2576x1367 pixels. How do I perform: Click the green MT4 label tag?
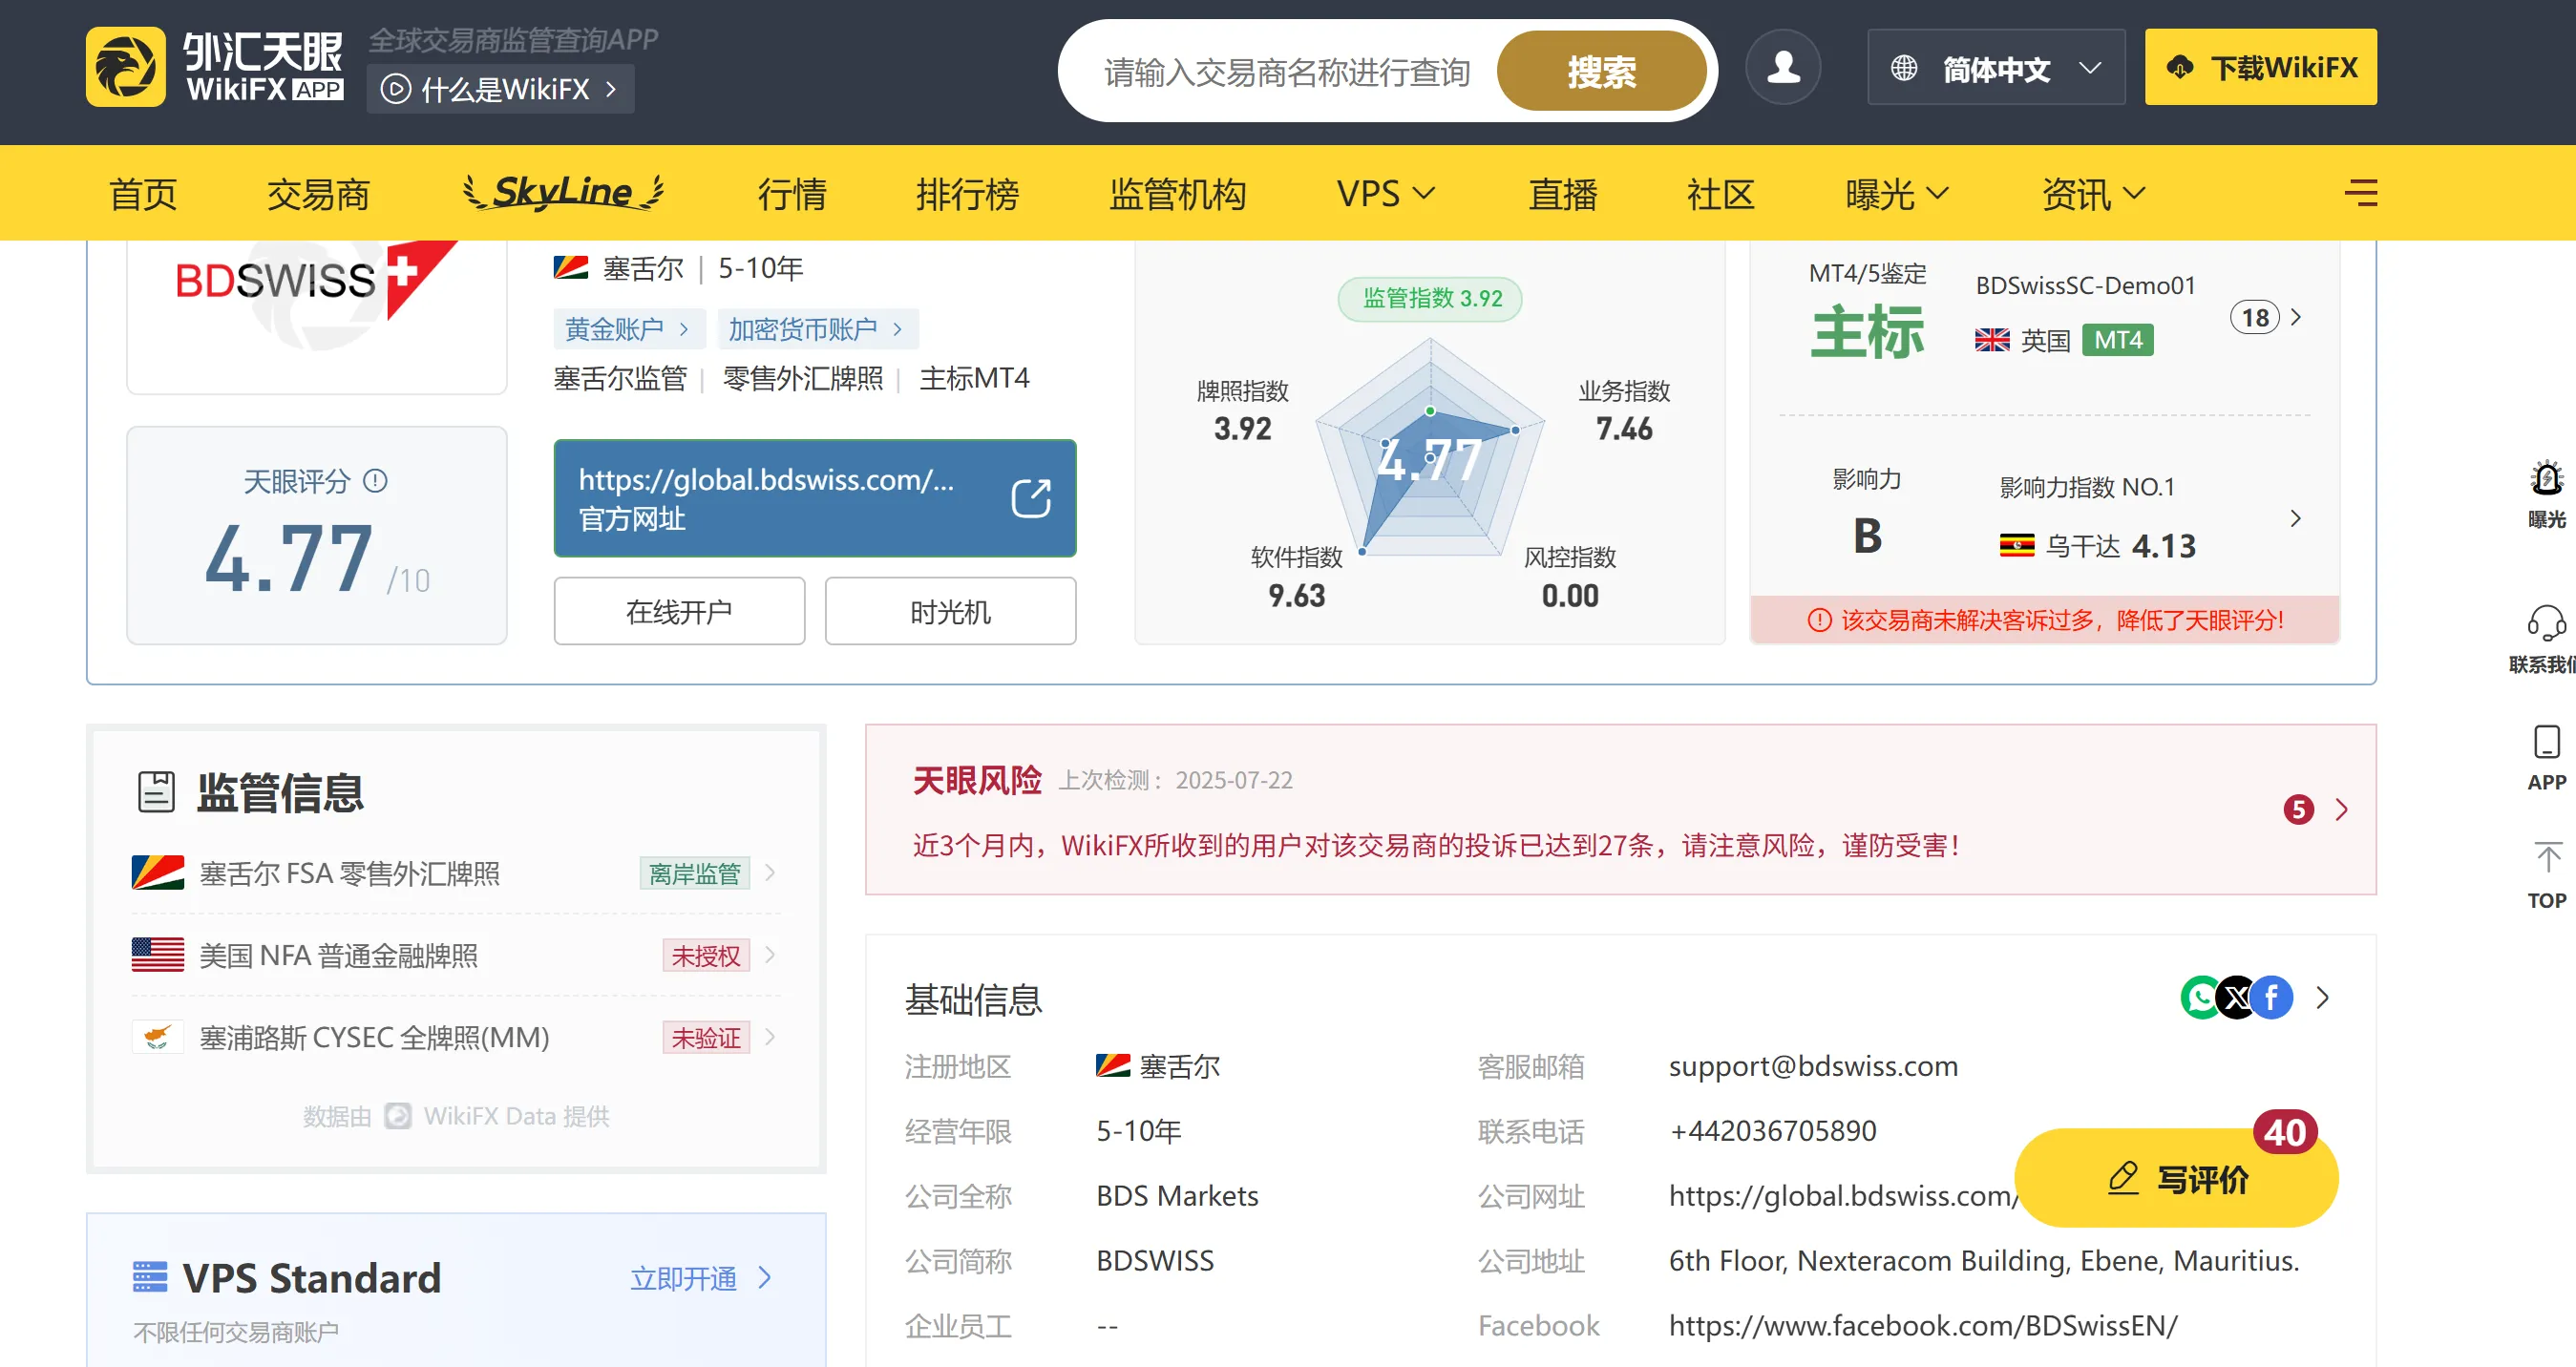[2118, 340]
